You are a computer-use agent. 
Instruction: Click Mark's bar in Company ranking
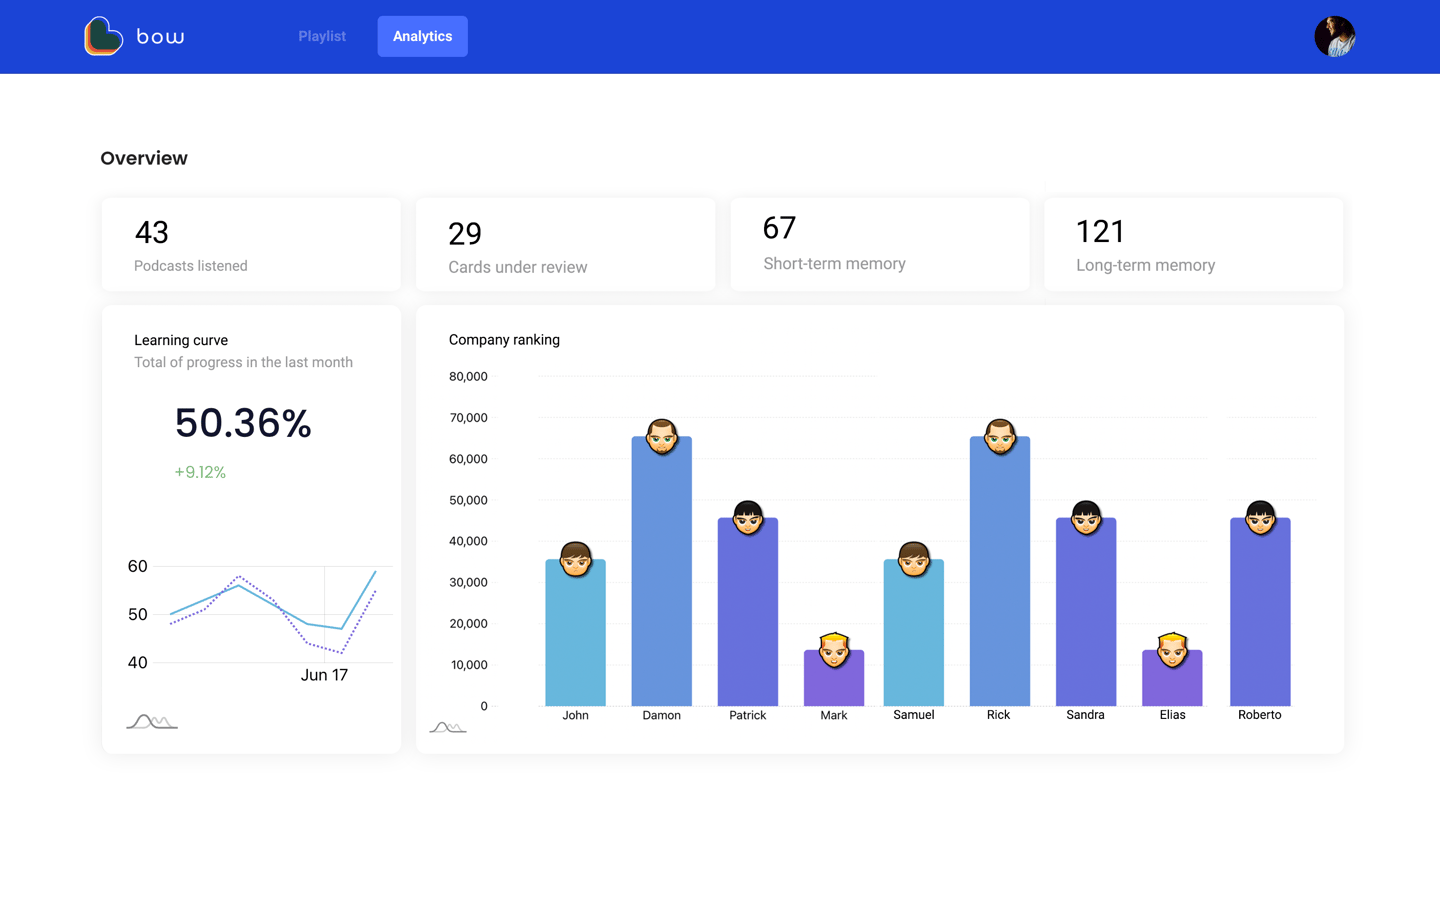834,678
